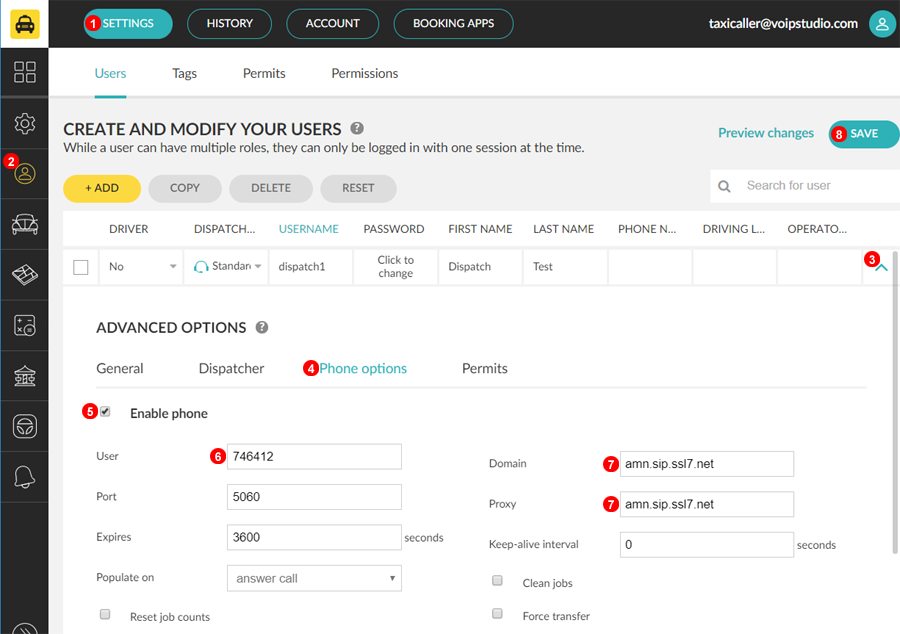Open the General advanced options tab
The width and height of the screenshot is (900, 634).
120,368
